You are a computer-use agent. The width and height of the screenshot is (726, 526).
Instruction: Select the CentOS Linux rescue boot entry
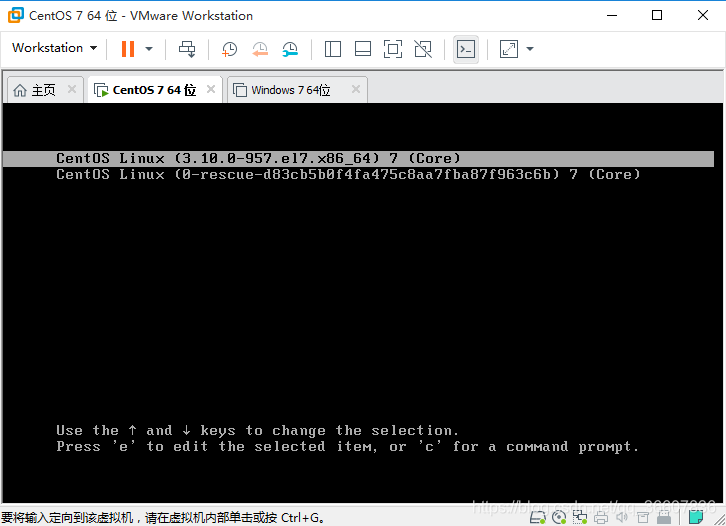tap(348, 175)
